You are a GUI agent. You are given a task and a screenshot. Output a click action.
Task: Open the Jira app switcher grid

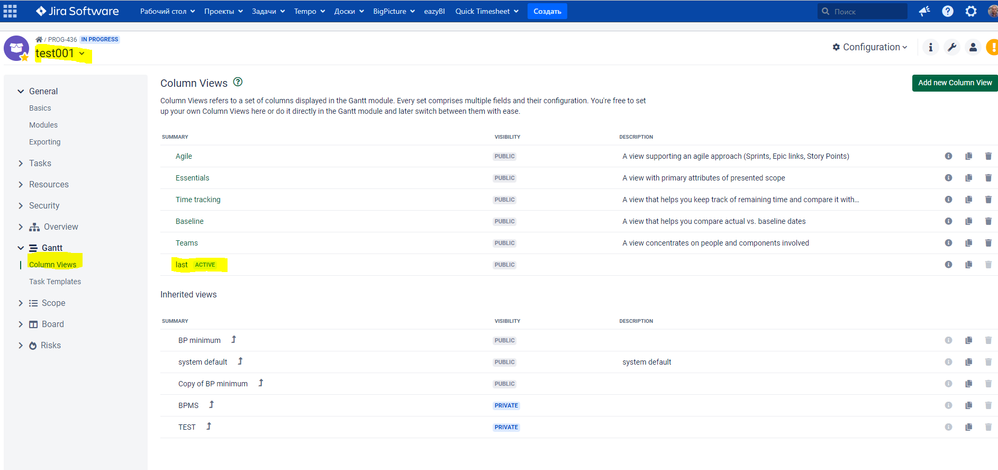point(10,11)
